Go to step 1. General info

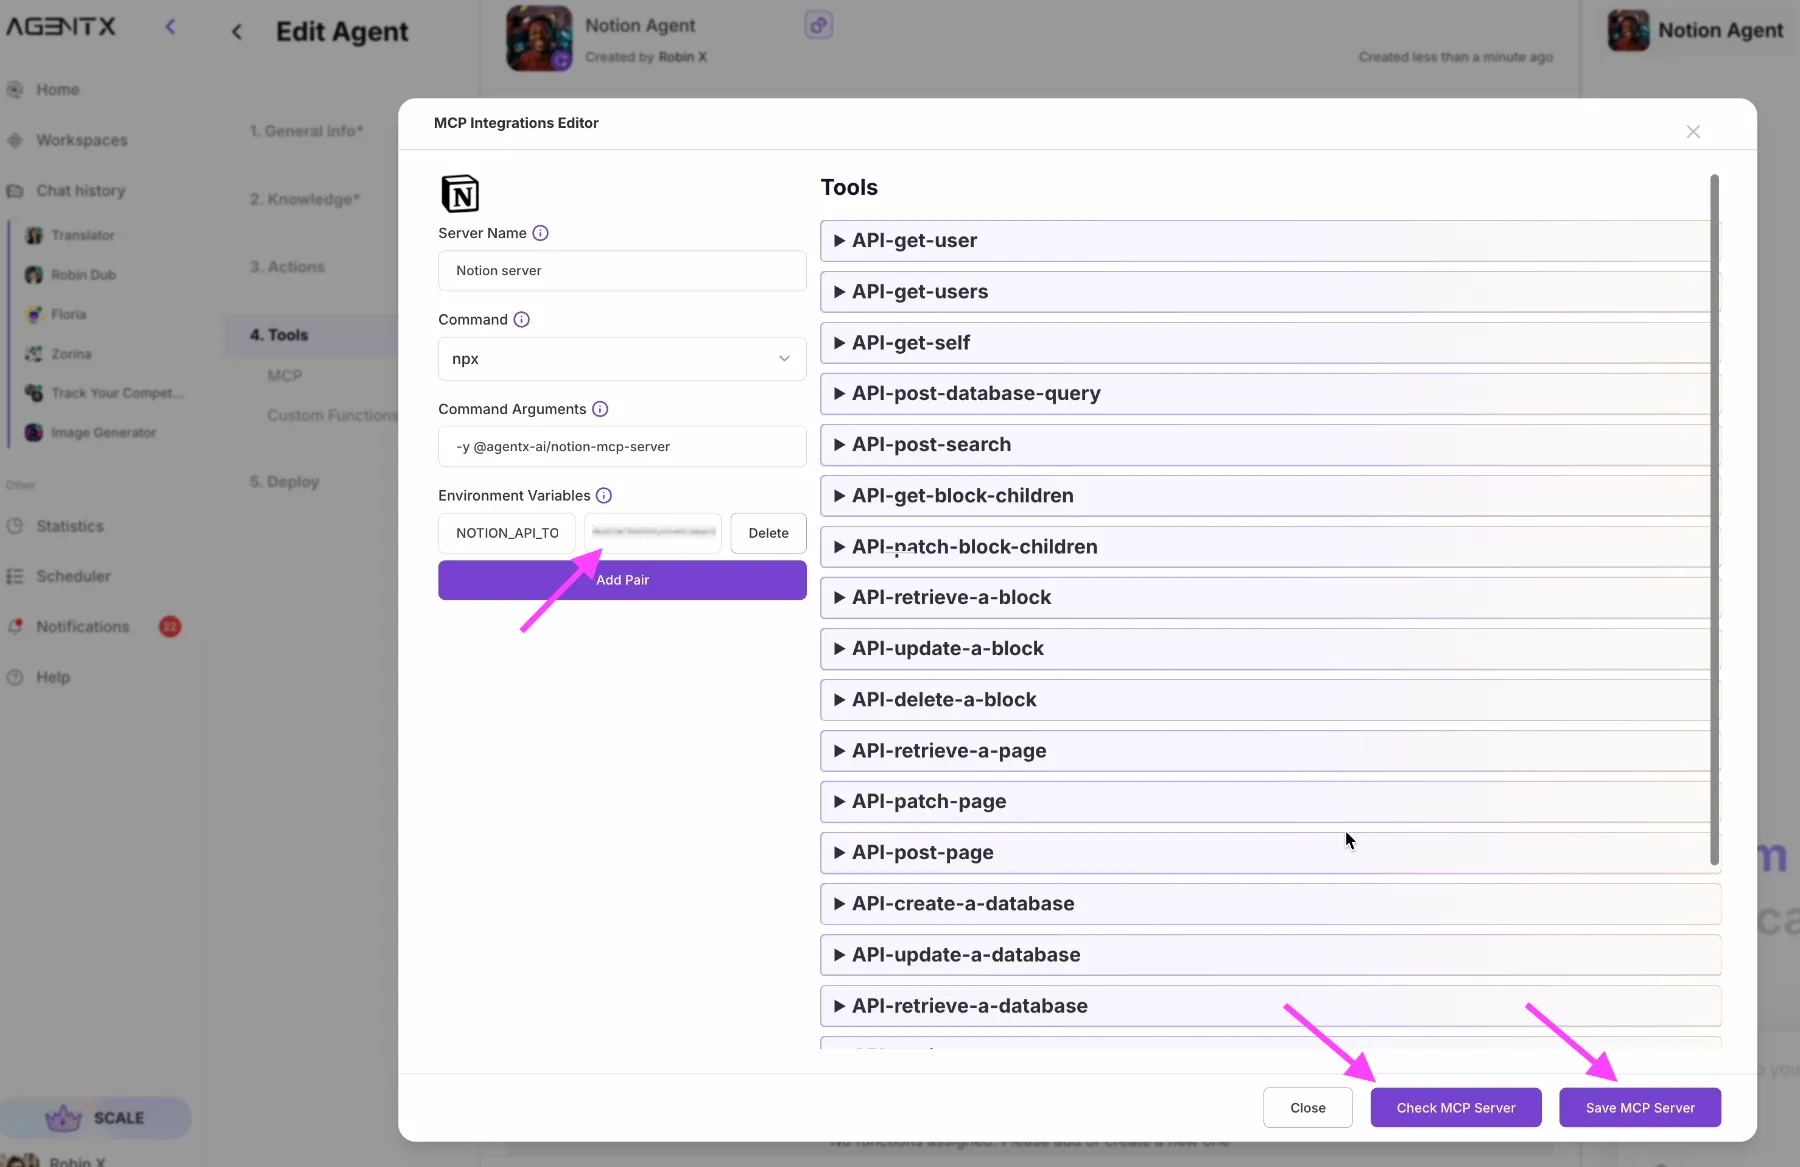[x=306, y=131]
